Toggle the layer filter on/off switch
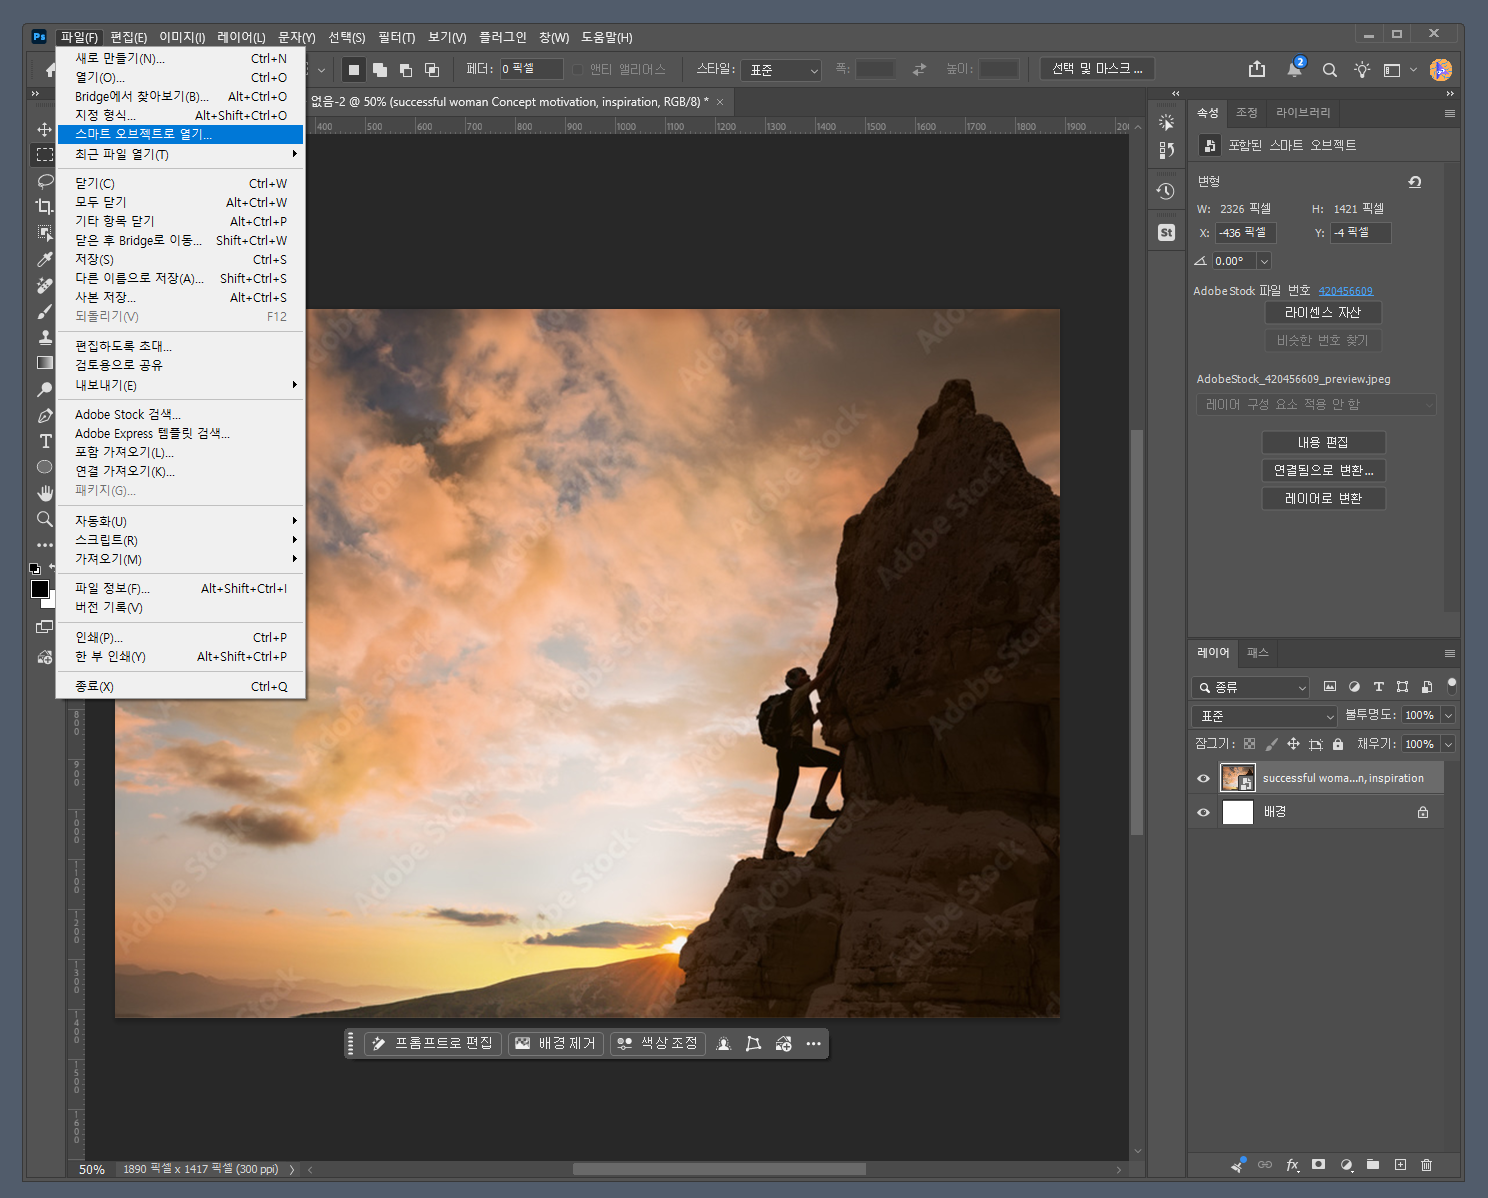This screenshot has width=1488, height=1198. [x=1452, y=686]
